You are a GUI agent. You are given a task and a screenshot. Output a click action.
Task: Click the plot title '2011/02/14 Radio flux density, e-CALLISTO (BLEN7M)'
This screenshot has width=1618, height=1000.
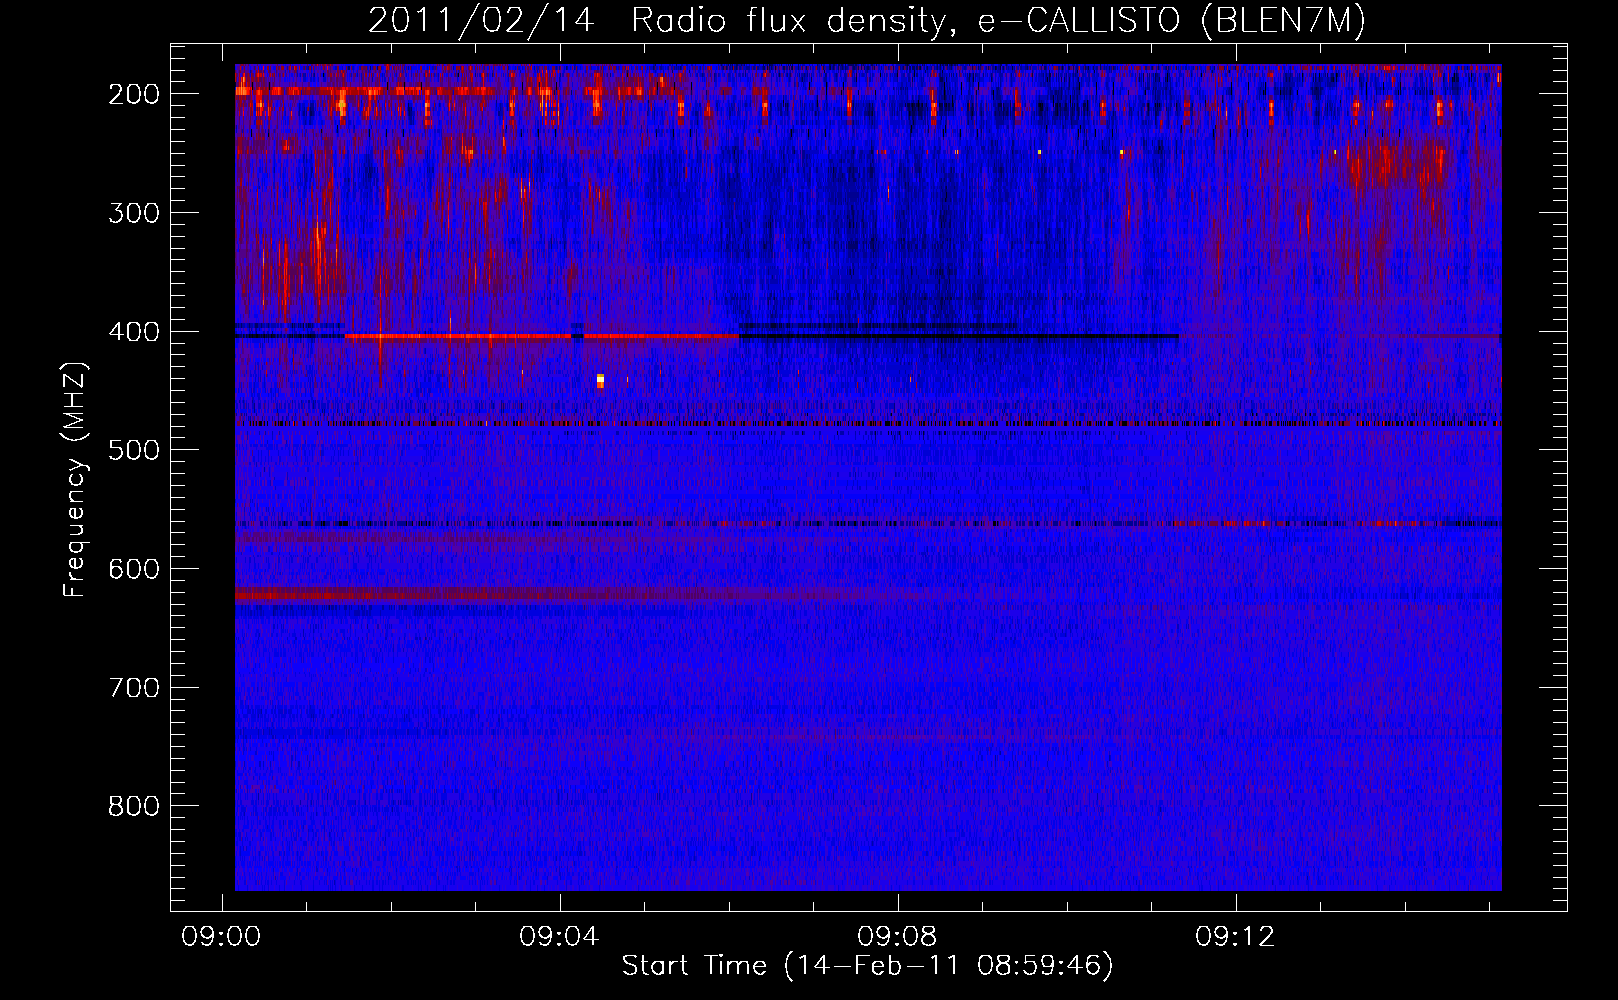pyautogui.click(x=867, y=21)
